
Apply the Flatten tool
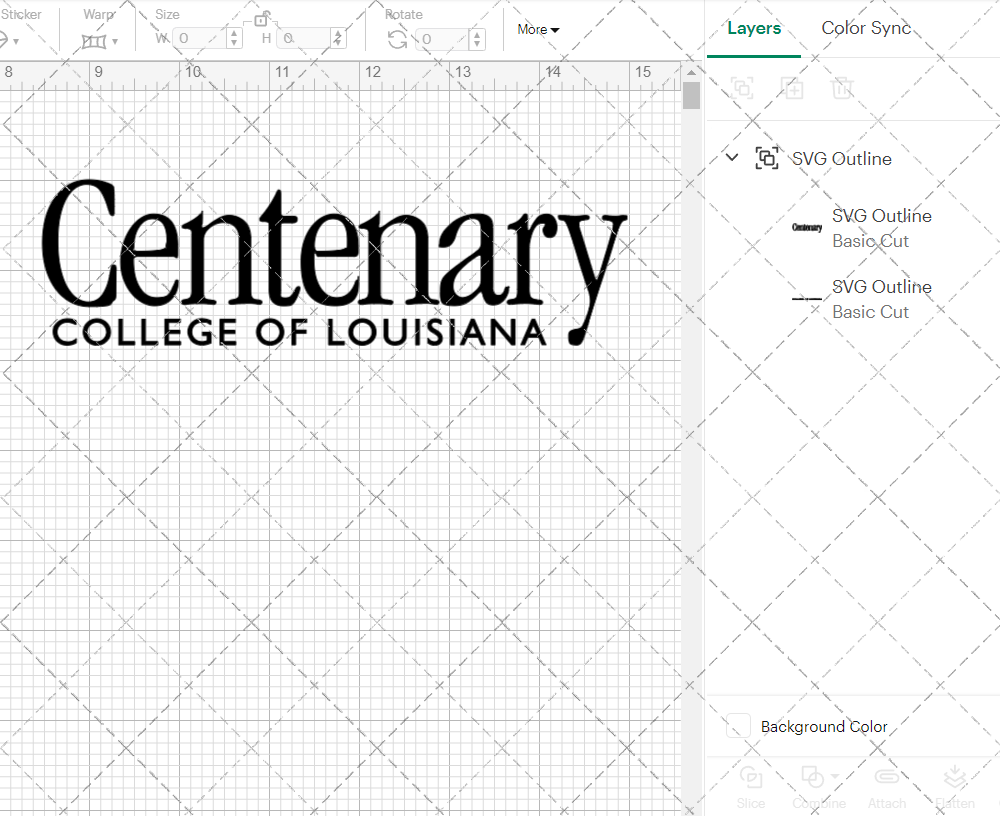[955, 785]
